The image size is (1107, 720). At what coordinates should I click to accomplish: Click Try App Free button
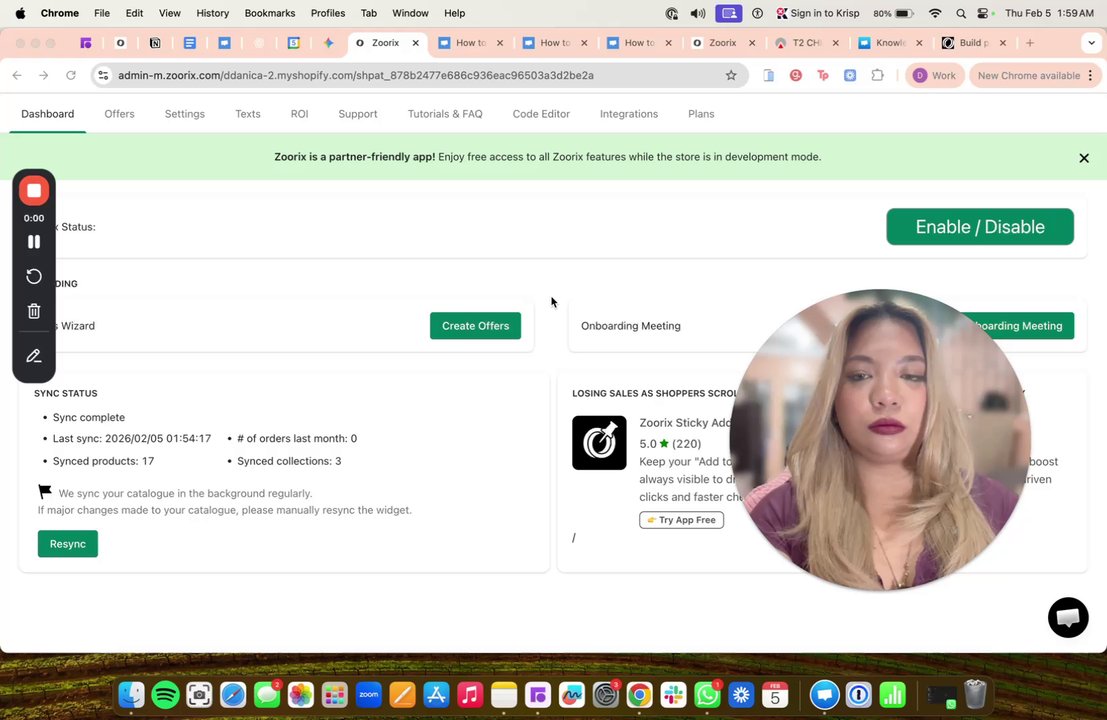click(x=681, y=520)
